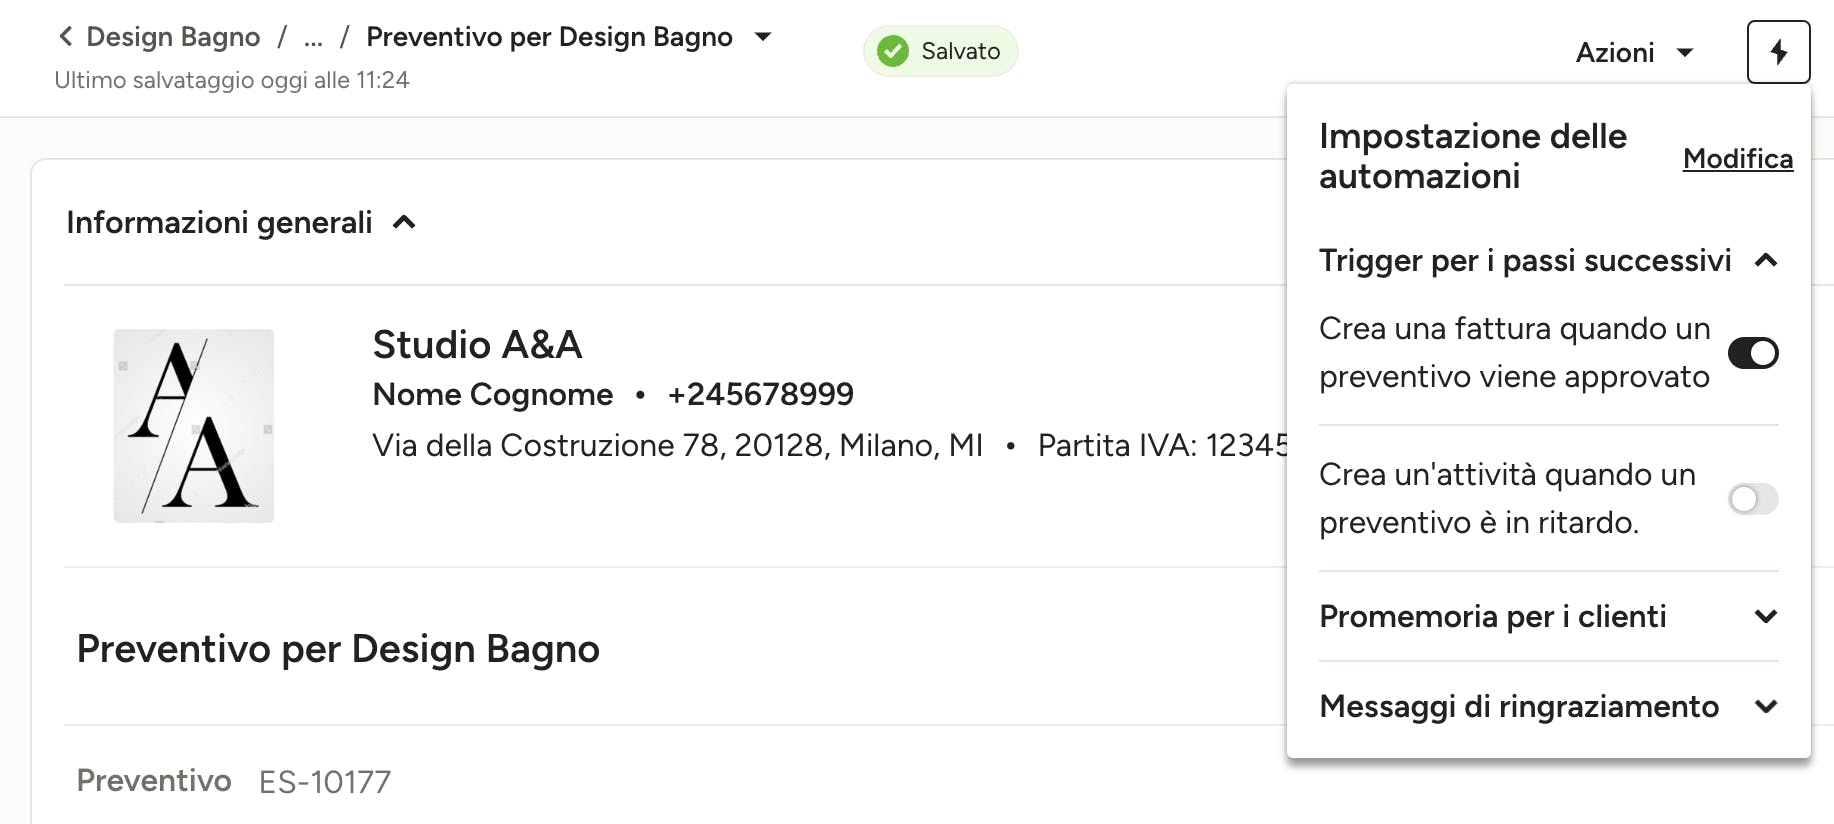Click the Salvato status badge
The width and height of the screenshot is (1834, 824).
(940, 51)
